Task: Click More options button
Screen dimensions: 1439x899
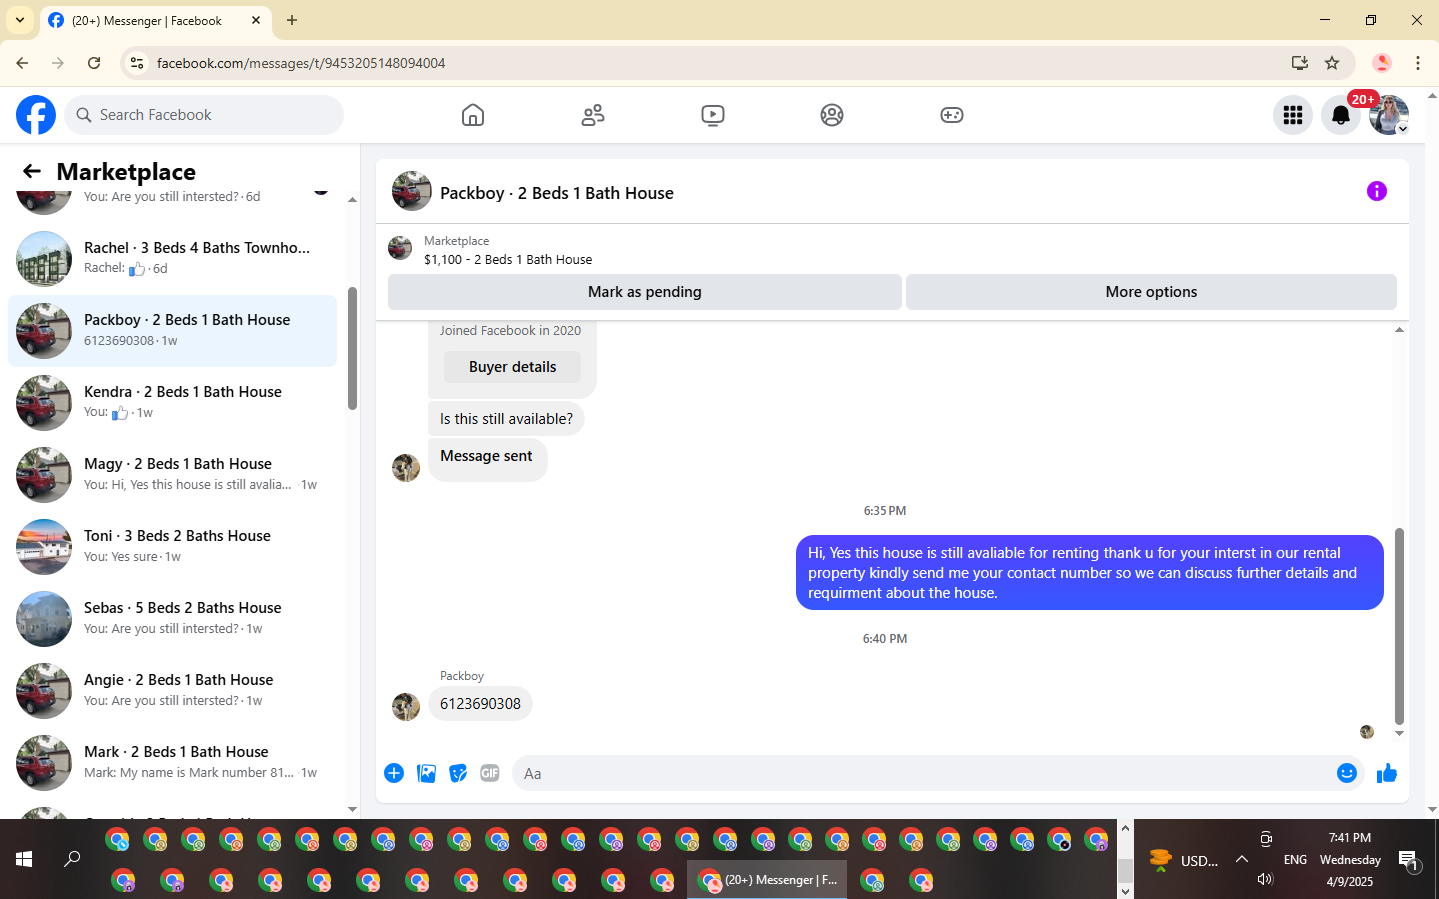Action: 1151,292
